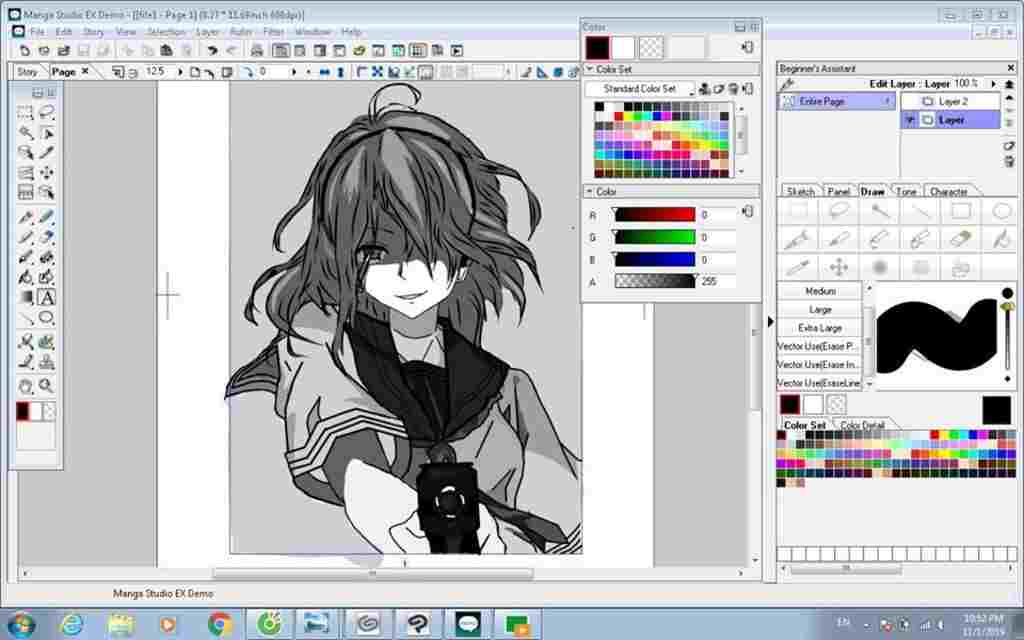Select the Lasso selection tool
1024x640 pixels.
[46, 112]
